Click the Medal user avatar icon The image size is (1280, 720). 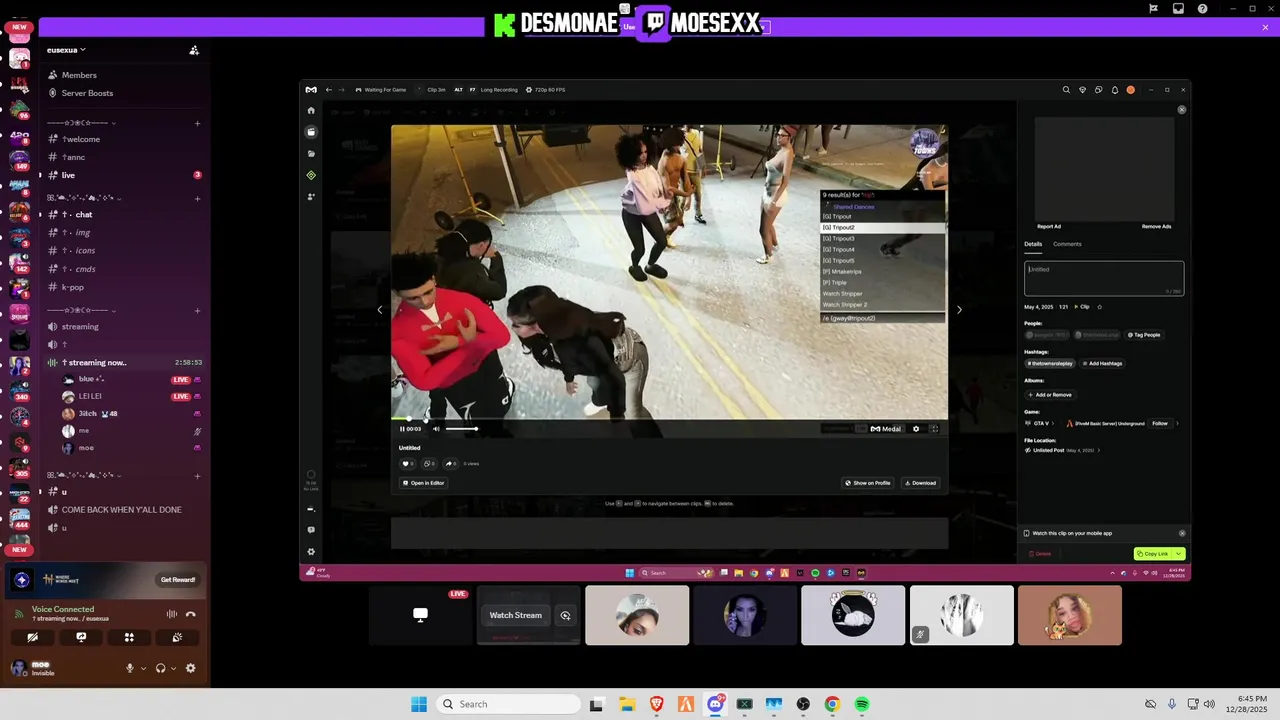click(1131, 90)
